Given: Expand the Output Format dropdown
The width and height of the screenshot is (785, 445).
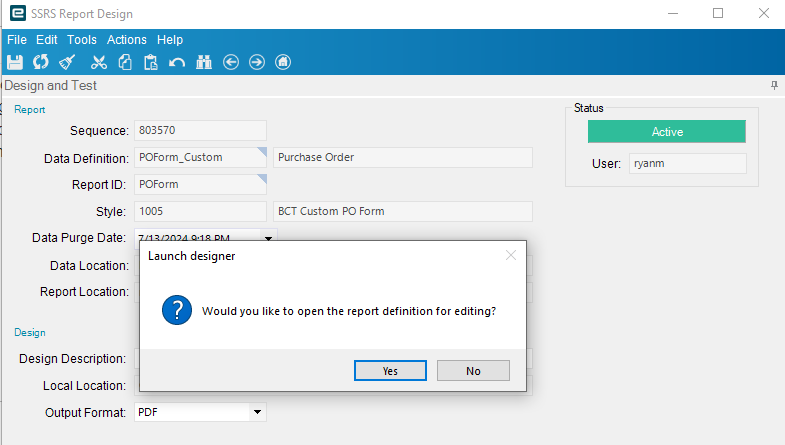Looking at the screenshot, I should pos(257,412).
